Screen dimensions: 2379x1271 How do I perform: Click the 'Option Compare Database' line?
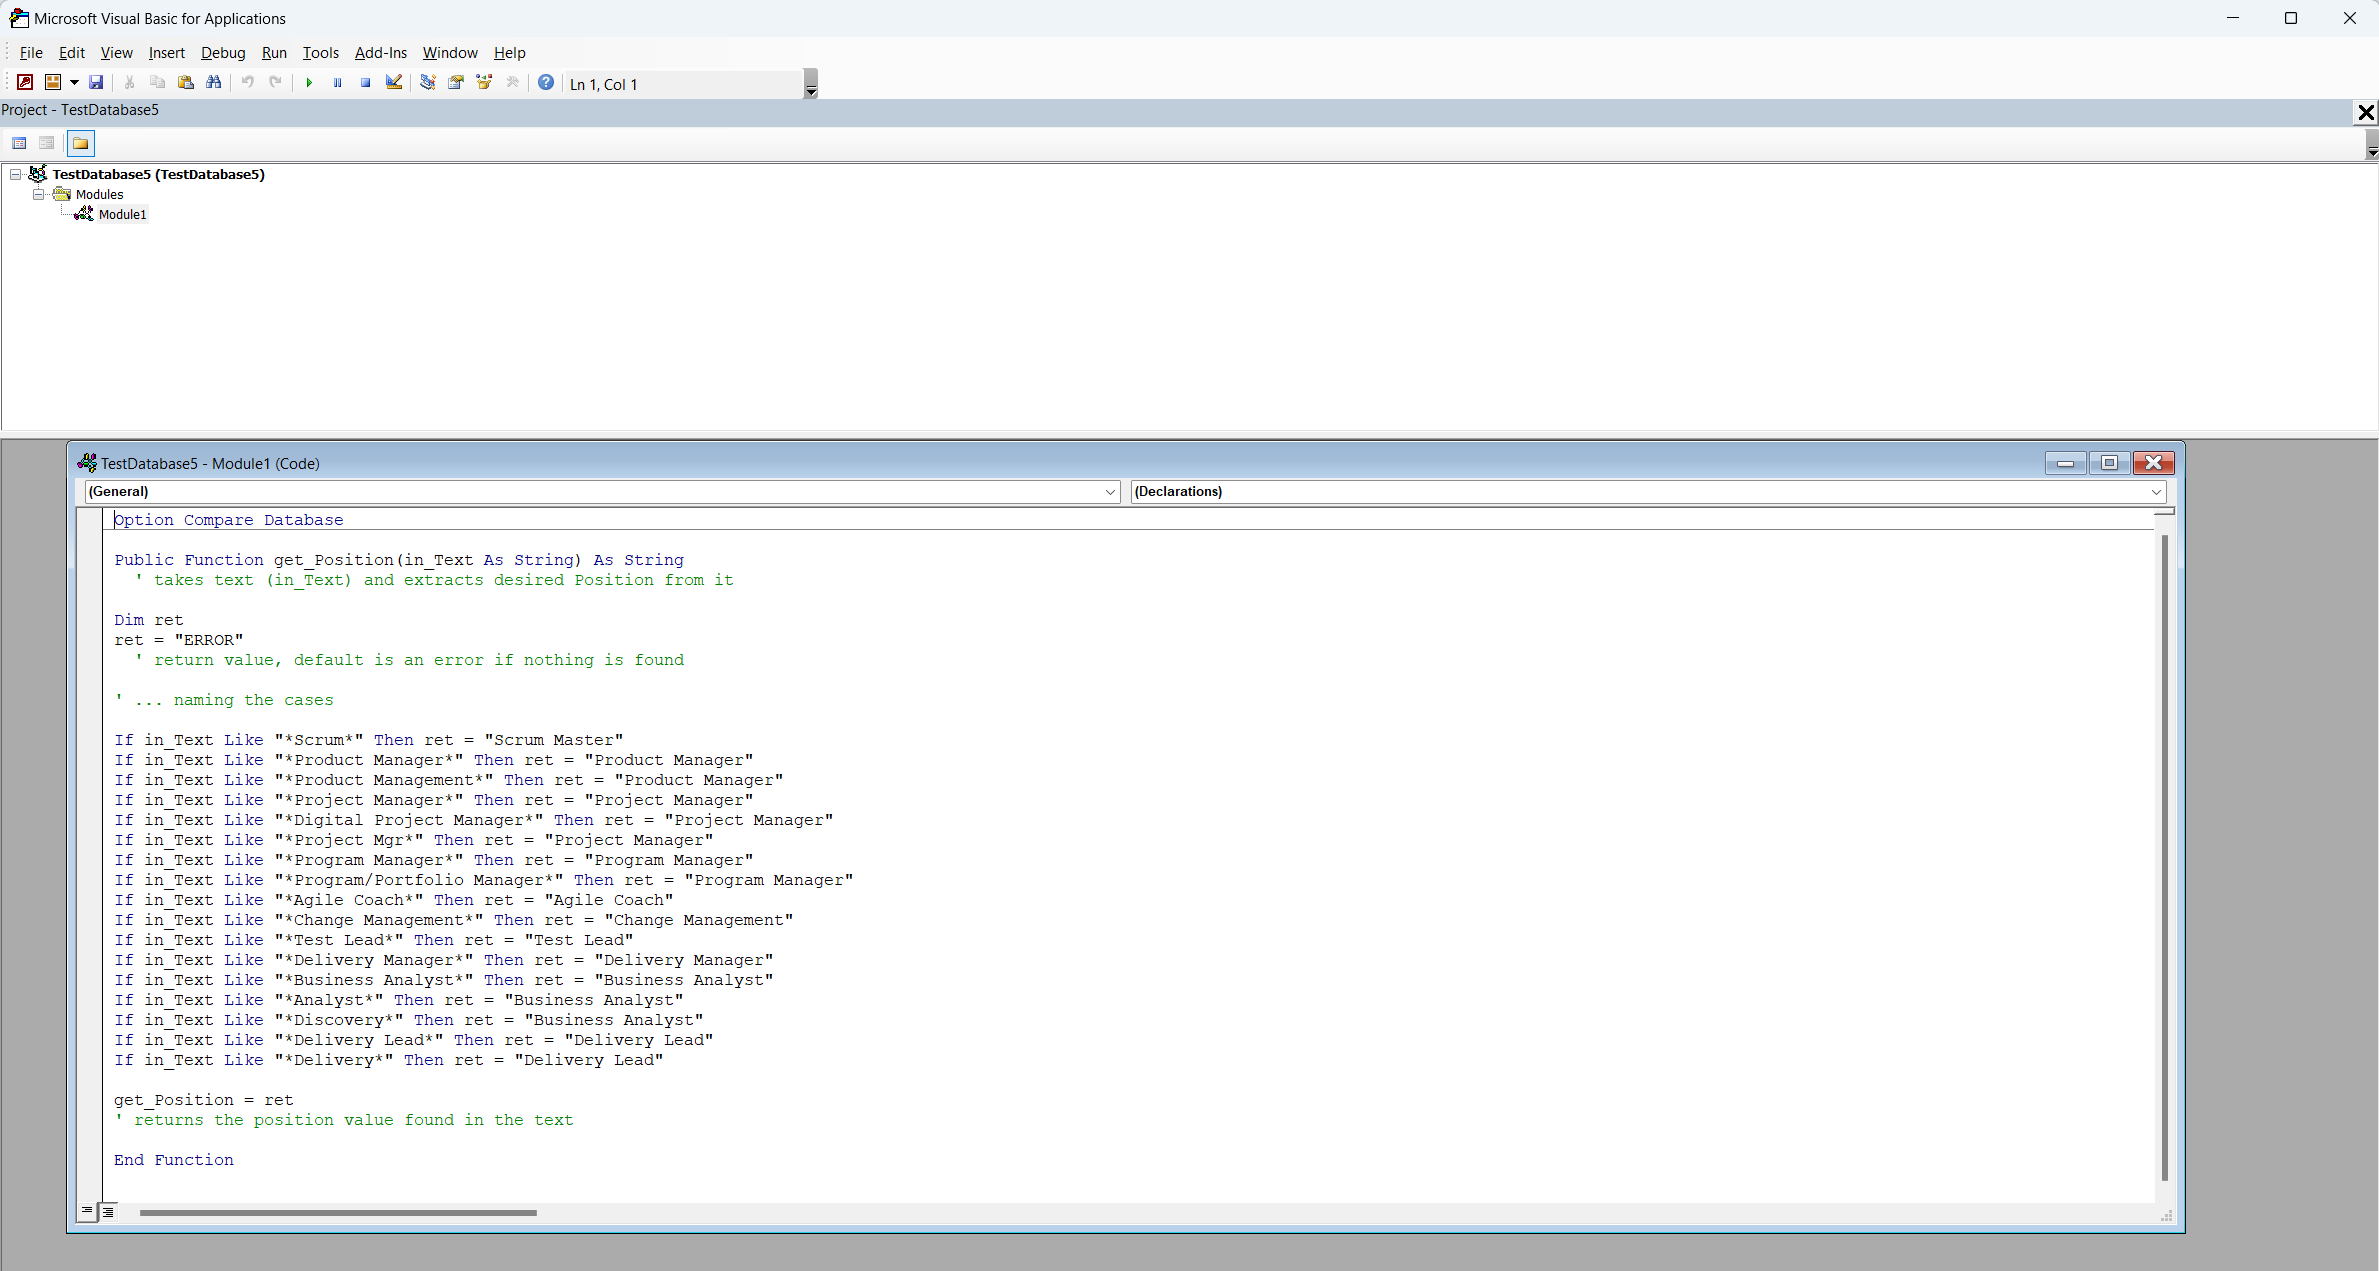tap(229, 520)
